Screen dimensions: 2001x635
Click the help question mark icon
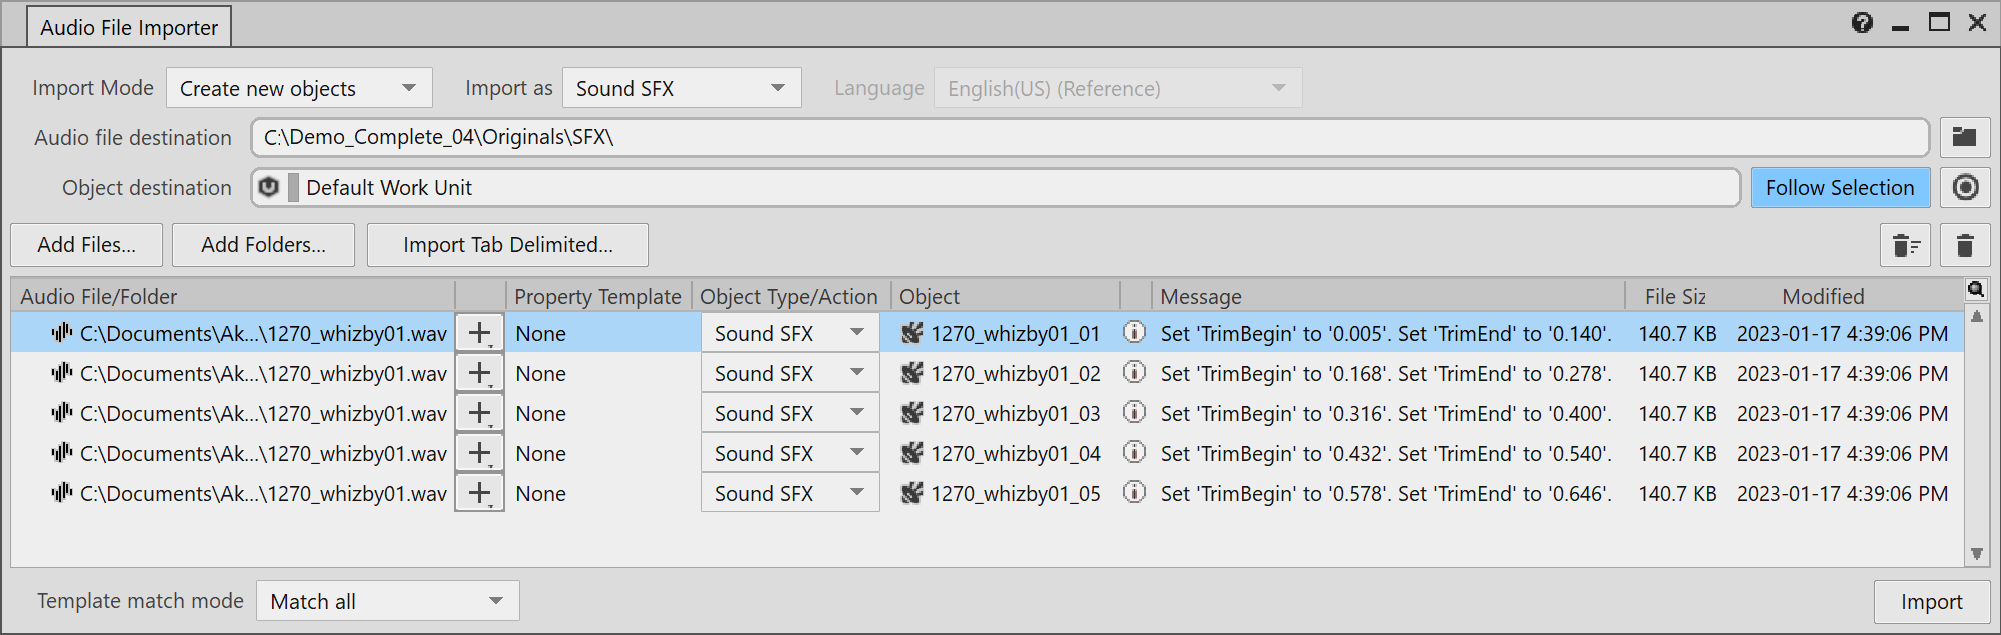pyautogui.click(x=1861, y=23)
